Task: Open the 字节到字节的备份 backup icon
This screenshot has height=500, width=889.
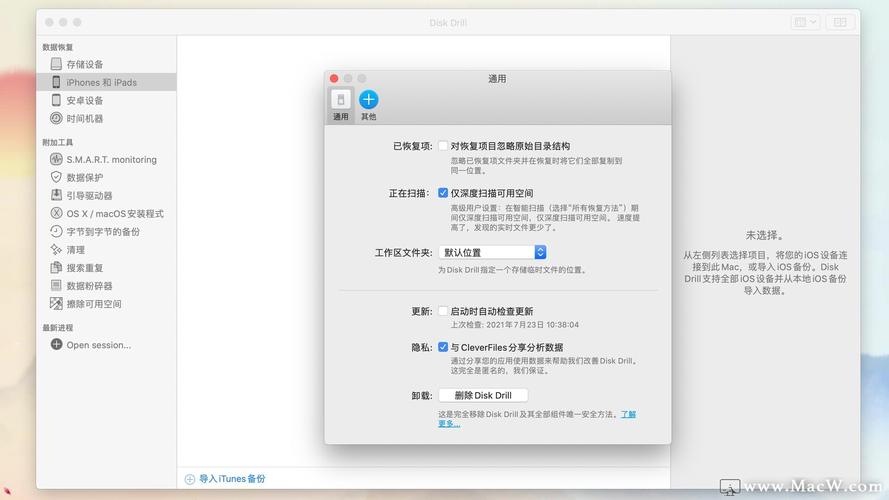Action: coord(56,231)
